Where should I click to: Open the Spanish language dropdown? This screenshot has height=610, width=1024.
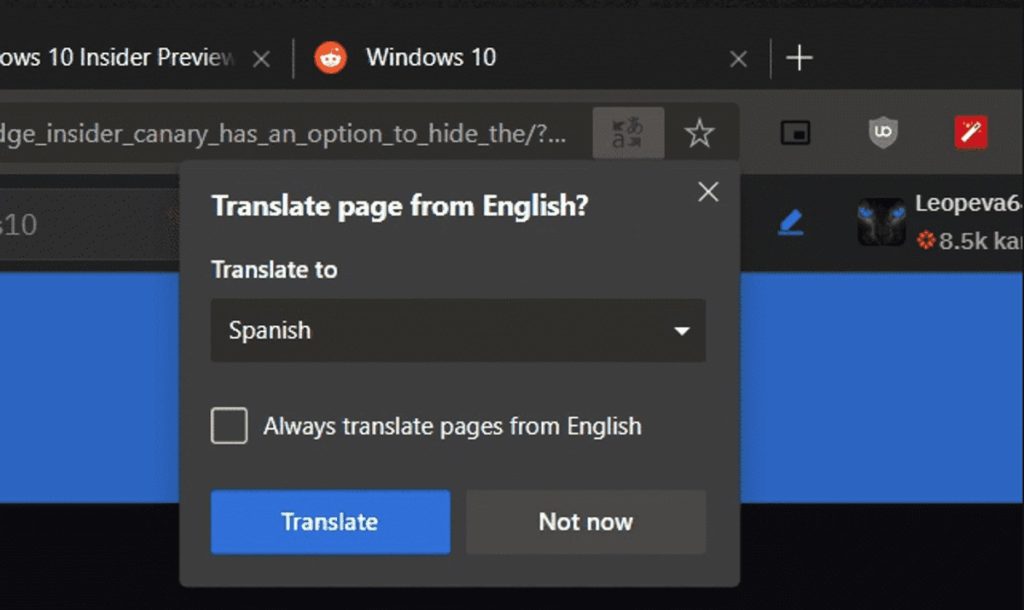tap(458, 331)
